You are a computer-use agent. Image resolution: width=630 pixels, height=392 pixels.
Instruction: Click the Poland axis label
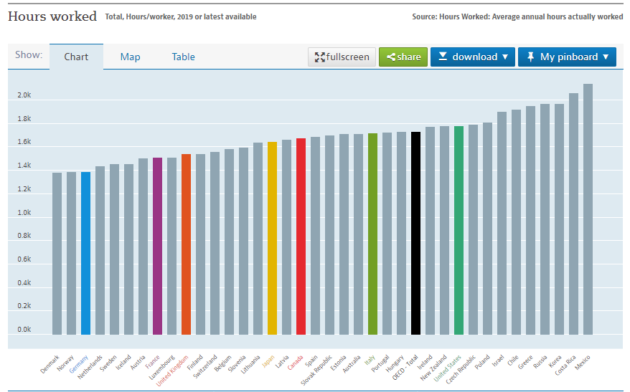[x=482, y=362]
